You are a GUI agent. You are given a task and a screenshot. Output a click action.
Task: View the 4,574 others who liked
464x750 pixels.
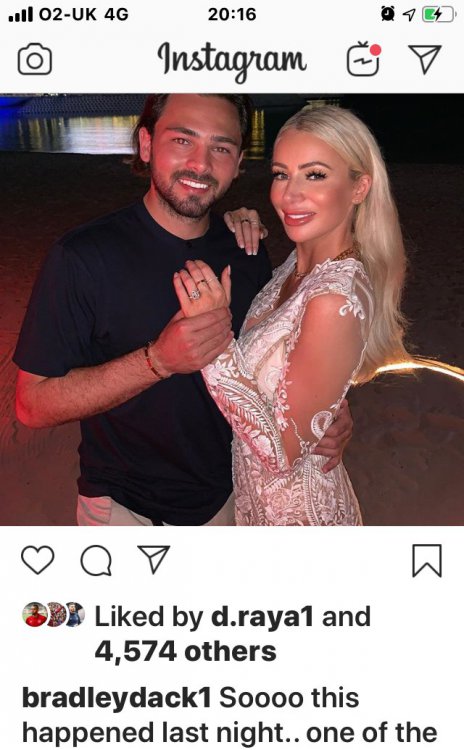click(186, 651)
